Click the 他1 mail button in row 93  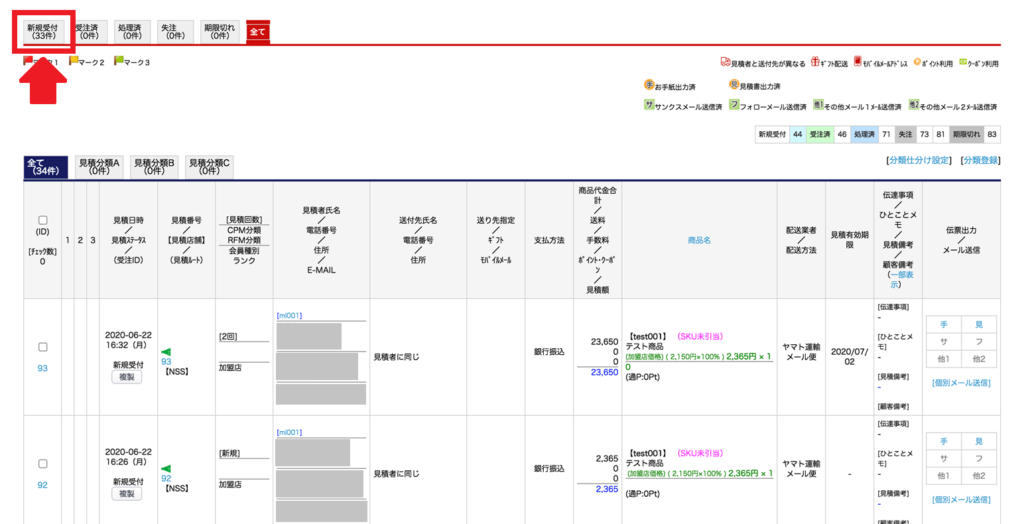pos(943,357)
